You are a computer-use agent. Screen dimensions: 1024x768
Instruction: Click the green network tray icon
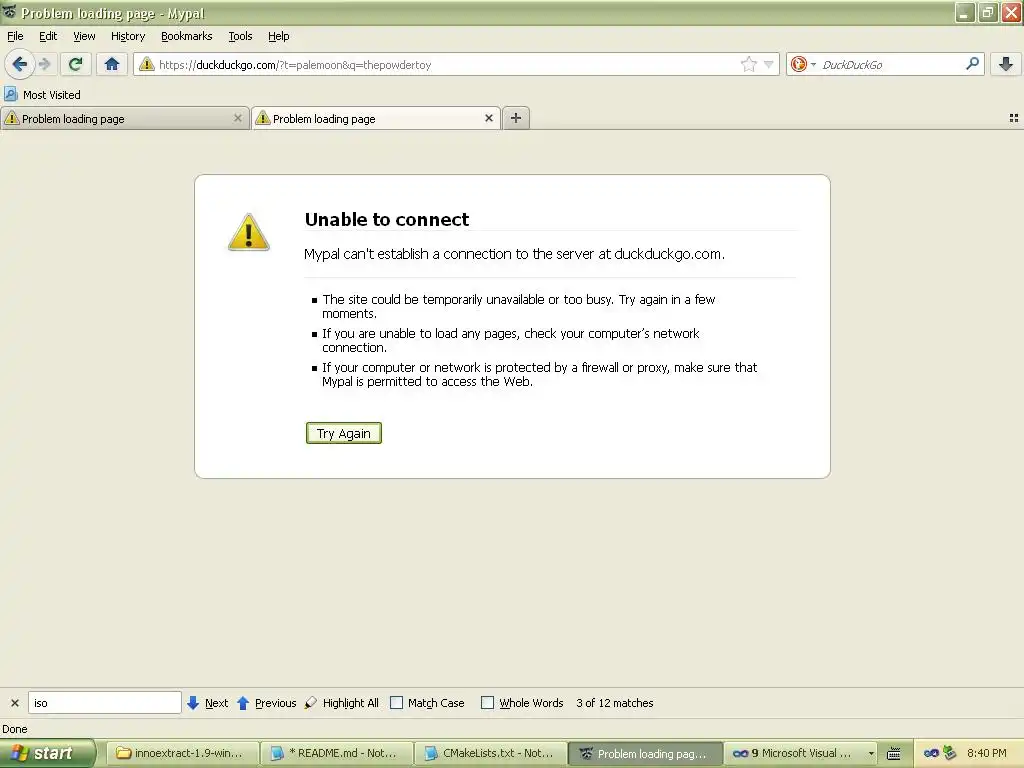coord(950,753)
